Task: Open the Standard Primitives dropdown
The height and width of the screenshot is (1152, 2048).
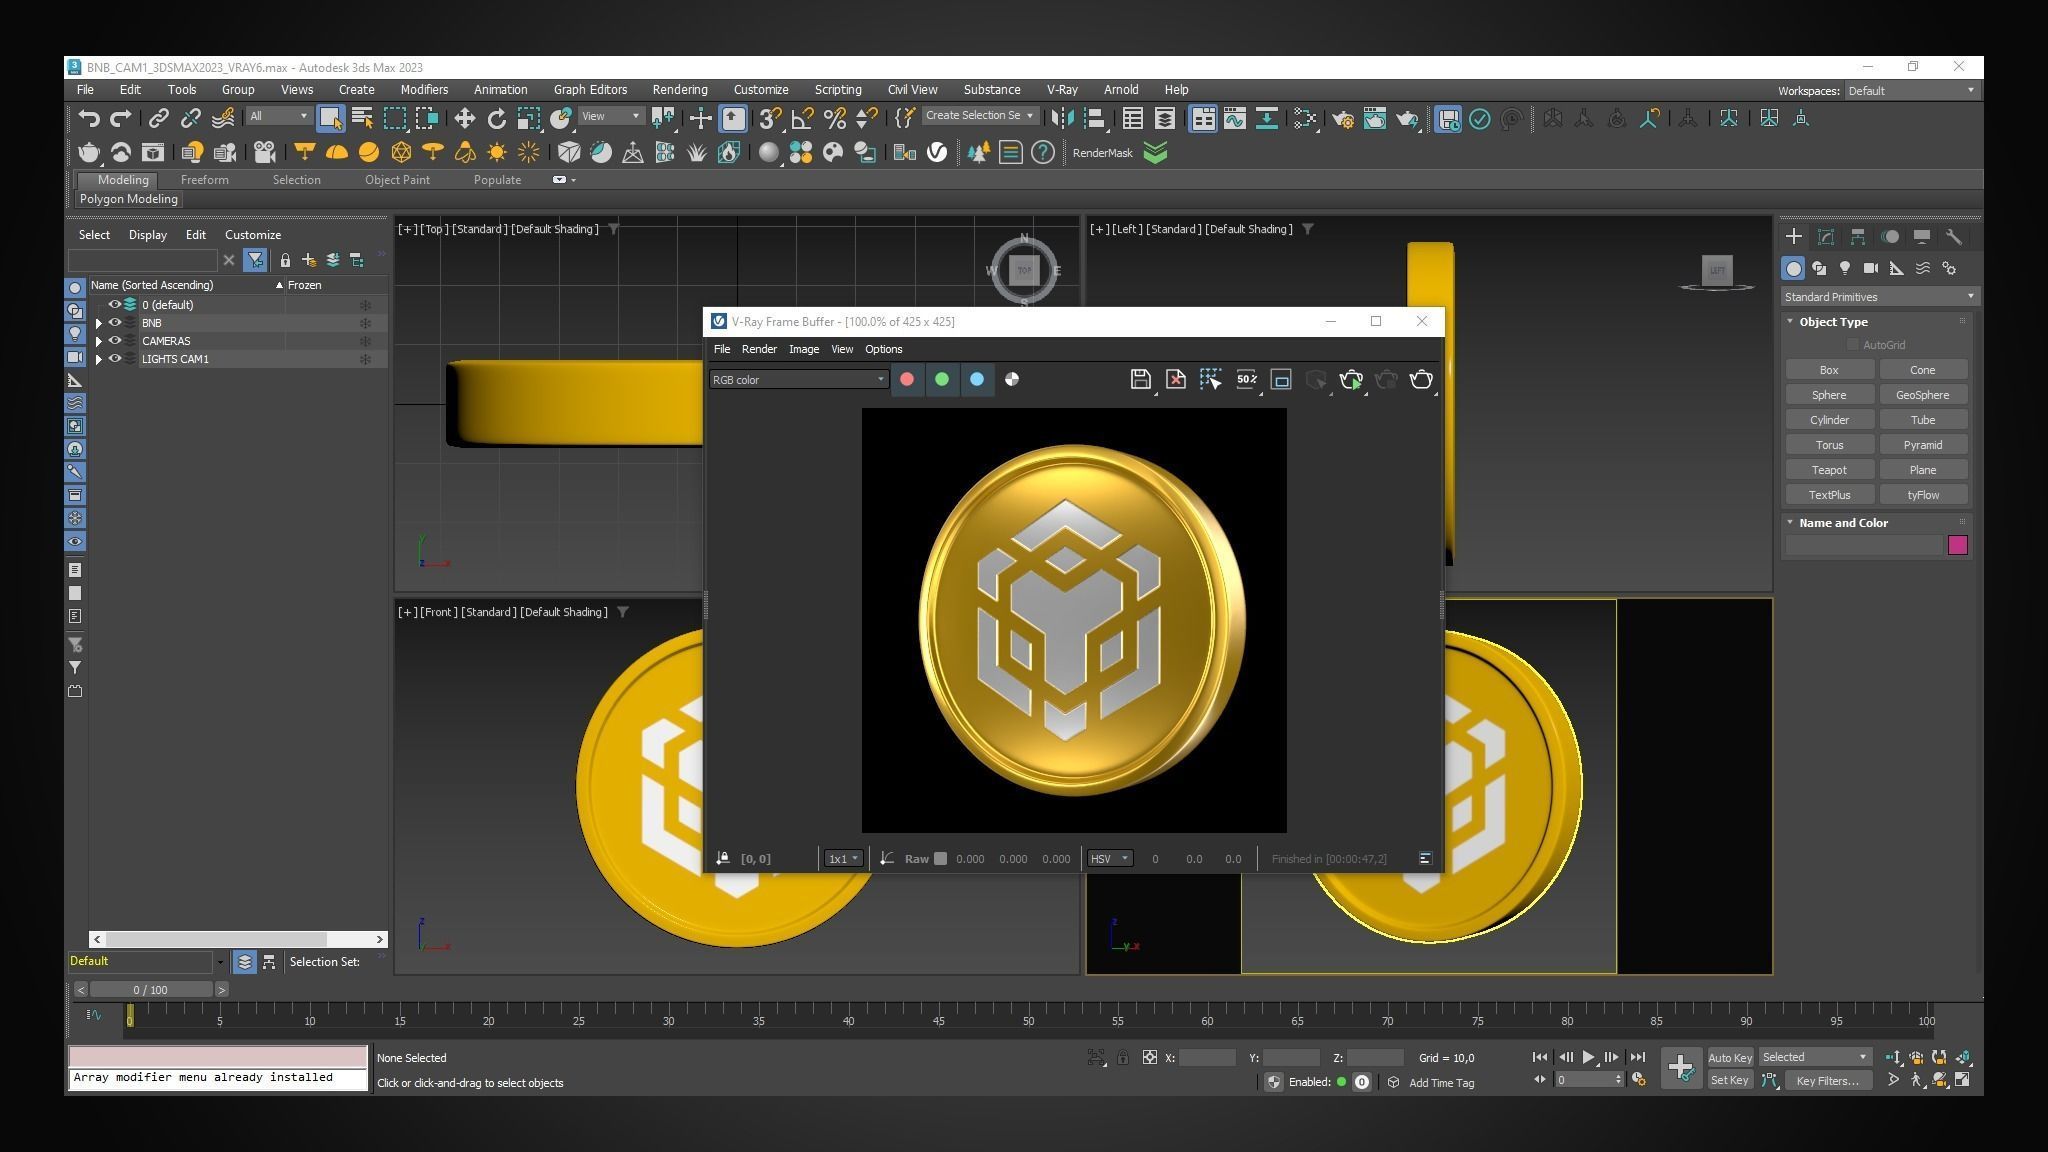Action: tap(1878, 297)
